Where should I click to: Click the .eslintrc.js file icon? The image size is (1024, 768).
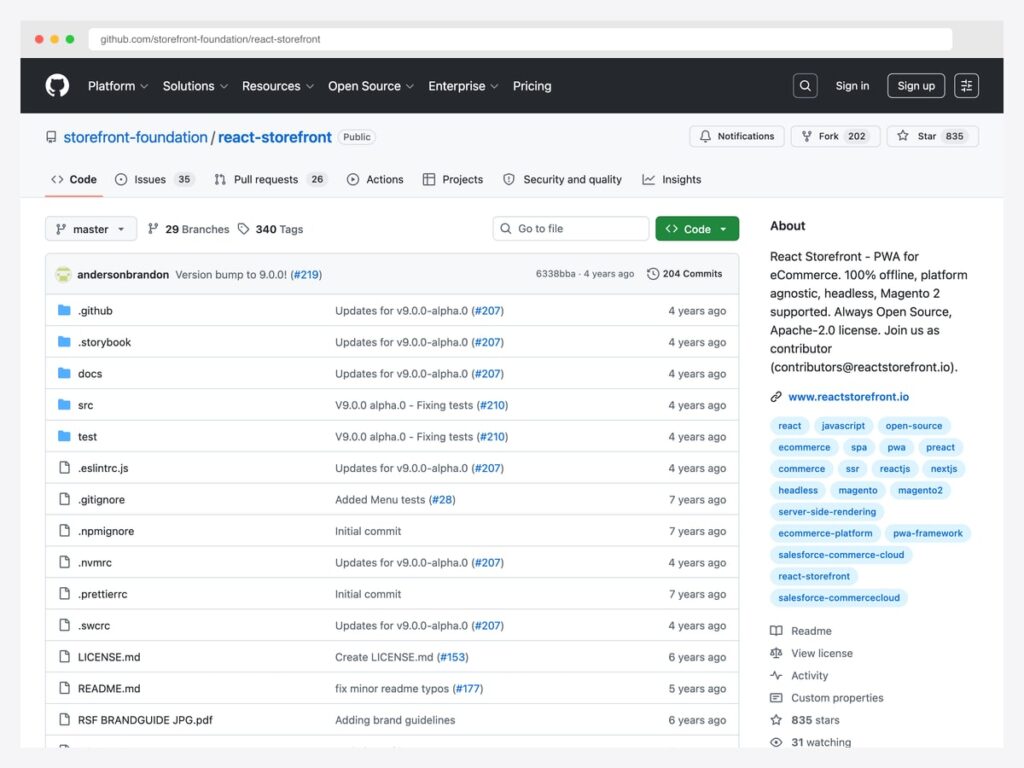(x=64, y=468)
